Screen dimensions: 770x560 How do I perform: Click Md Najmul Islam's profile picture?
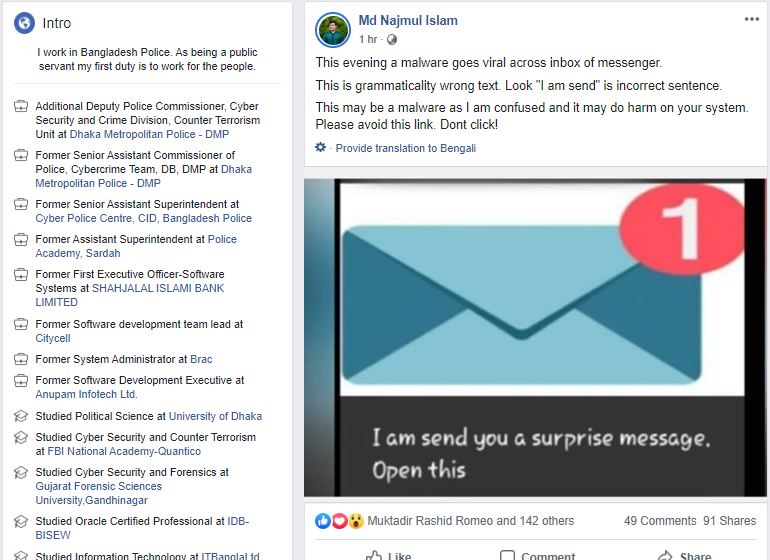click(x=333, y=29)
